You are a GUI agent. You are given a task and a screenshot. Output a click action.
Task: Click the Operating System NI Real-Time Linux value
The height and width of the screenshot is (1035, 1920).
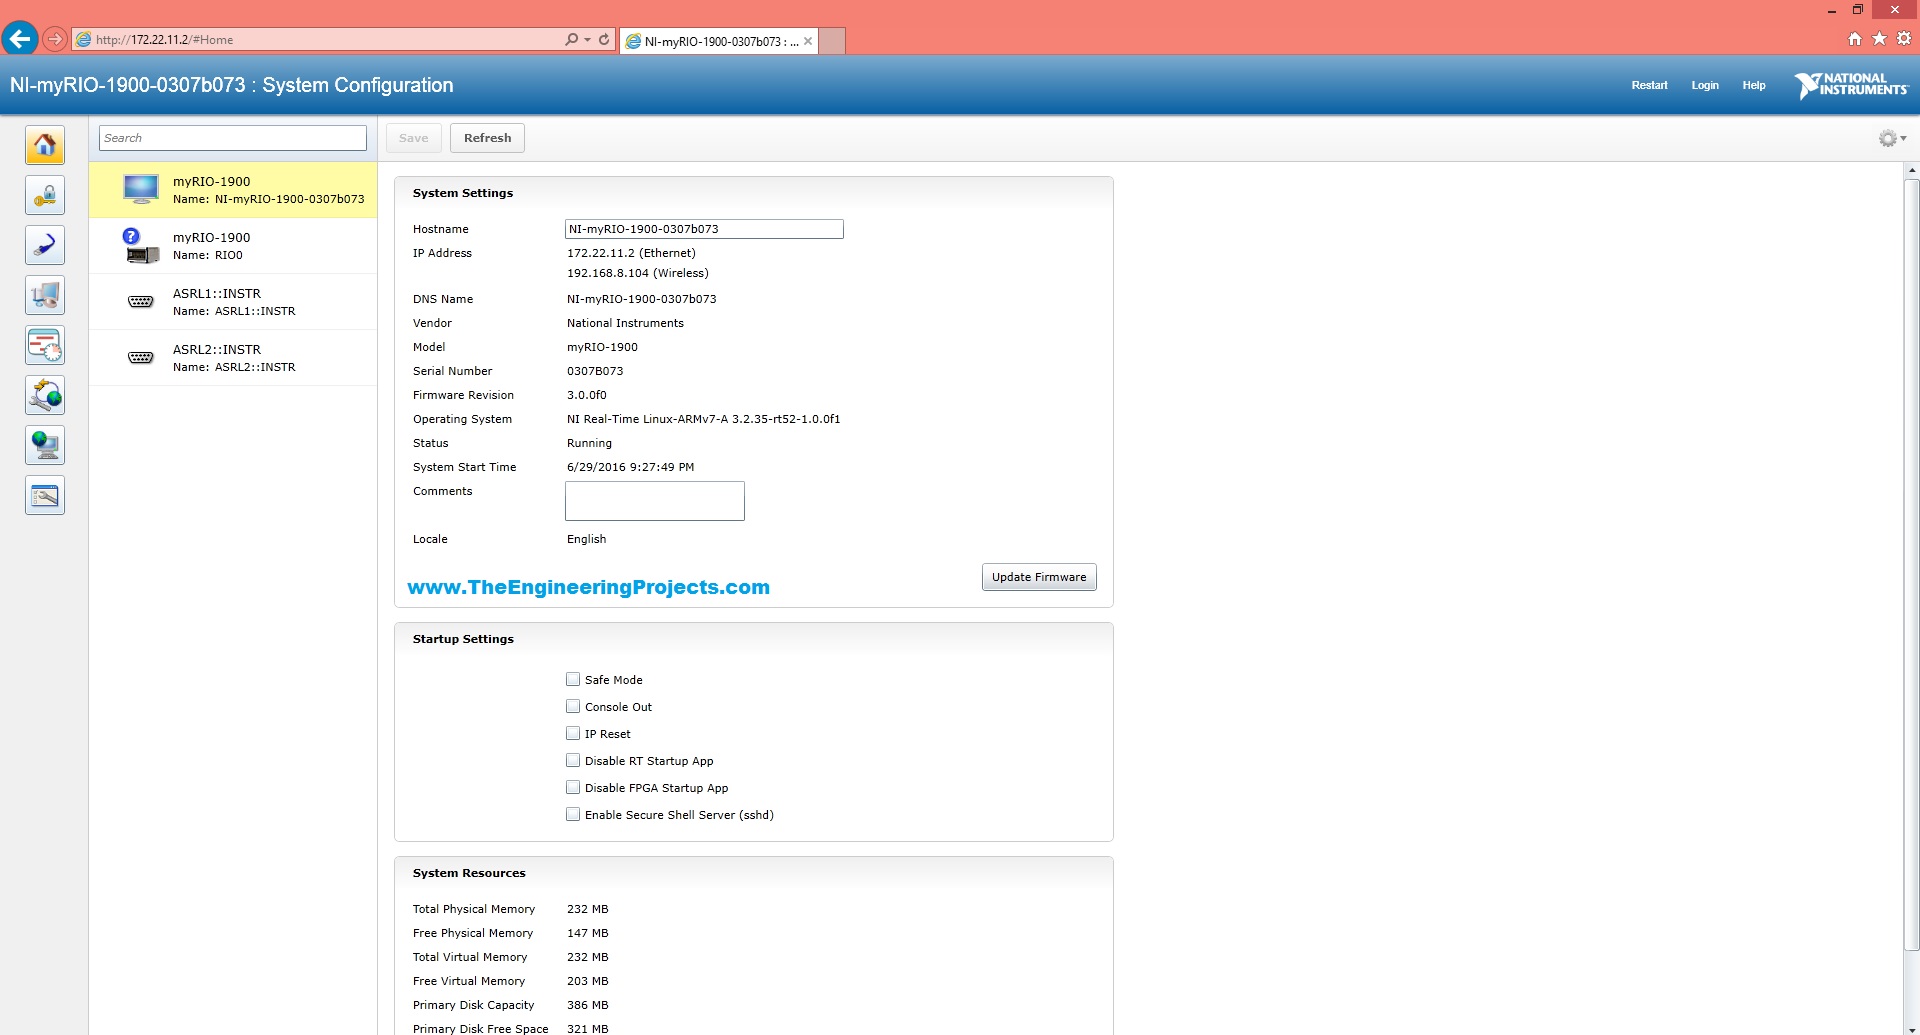tap(704, 419)
